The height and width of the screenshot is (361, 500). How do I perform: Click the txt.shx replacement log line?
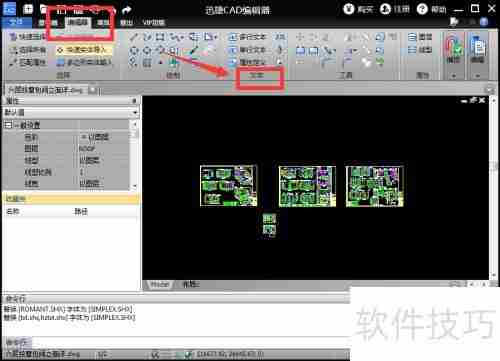tap(69, 317)
